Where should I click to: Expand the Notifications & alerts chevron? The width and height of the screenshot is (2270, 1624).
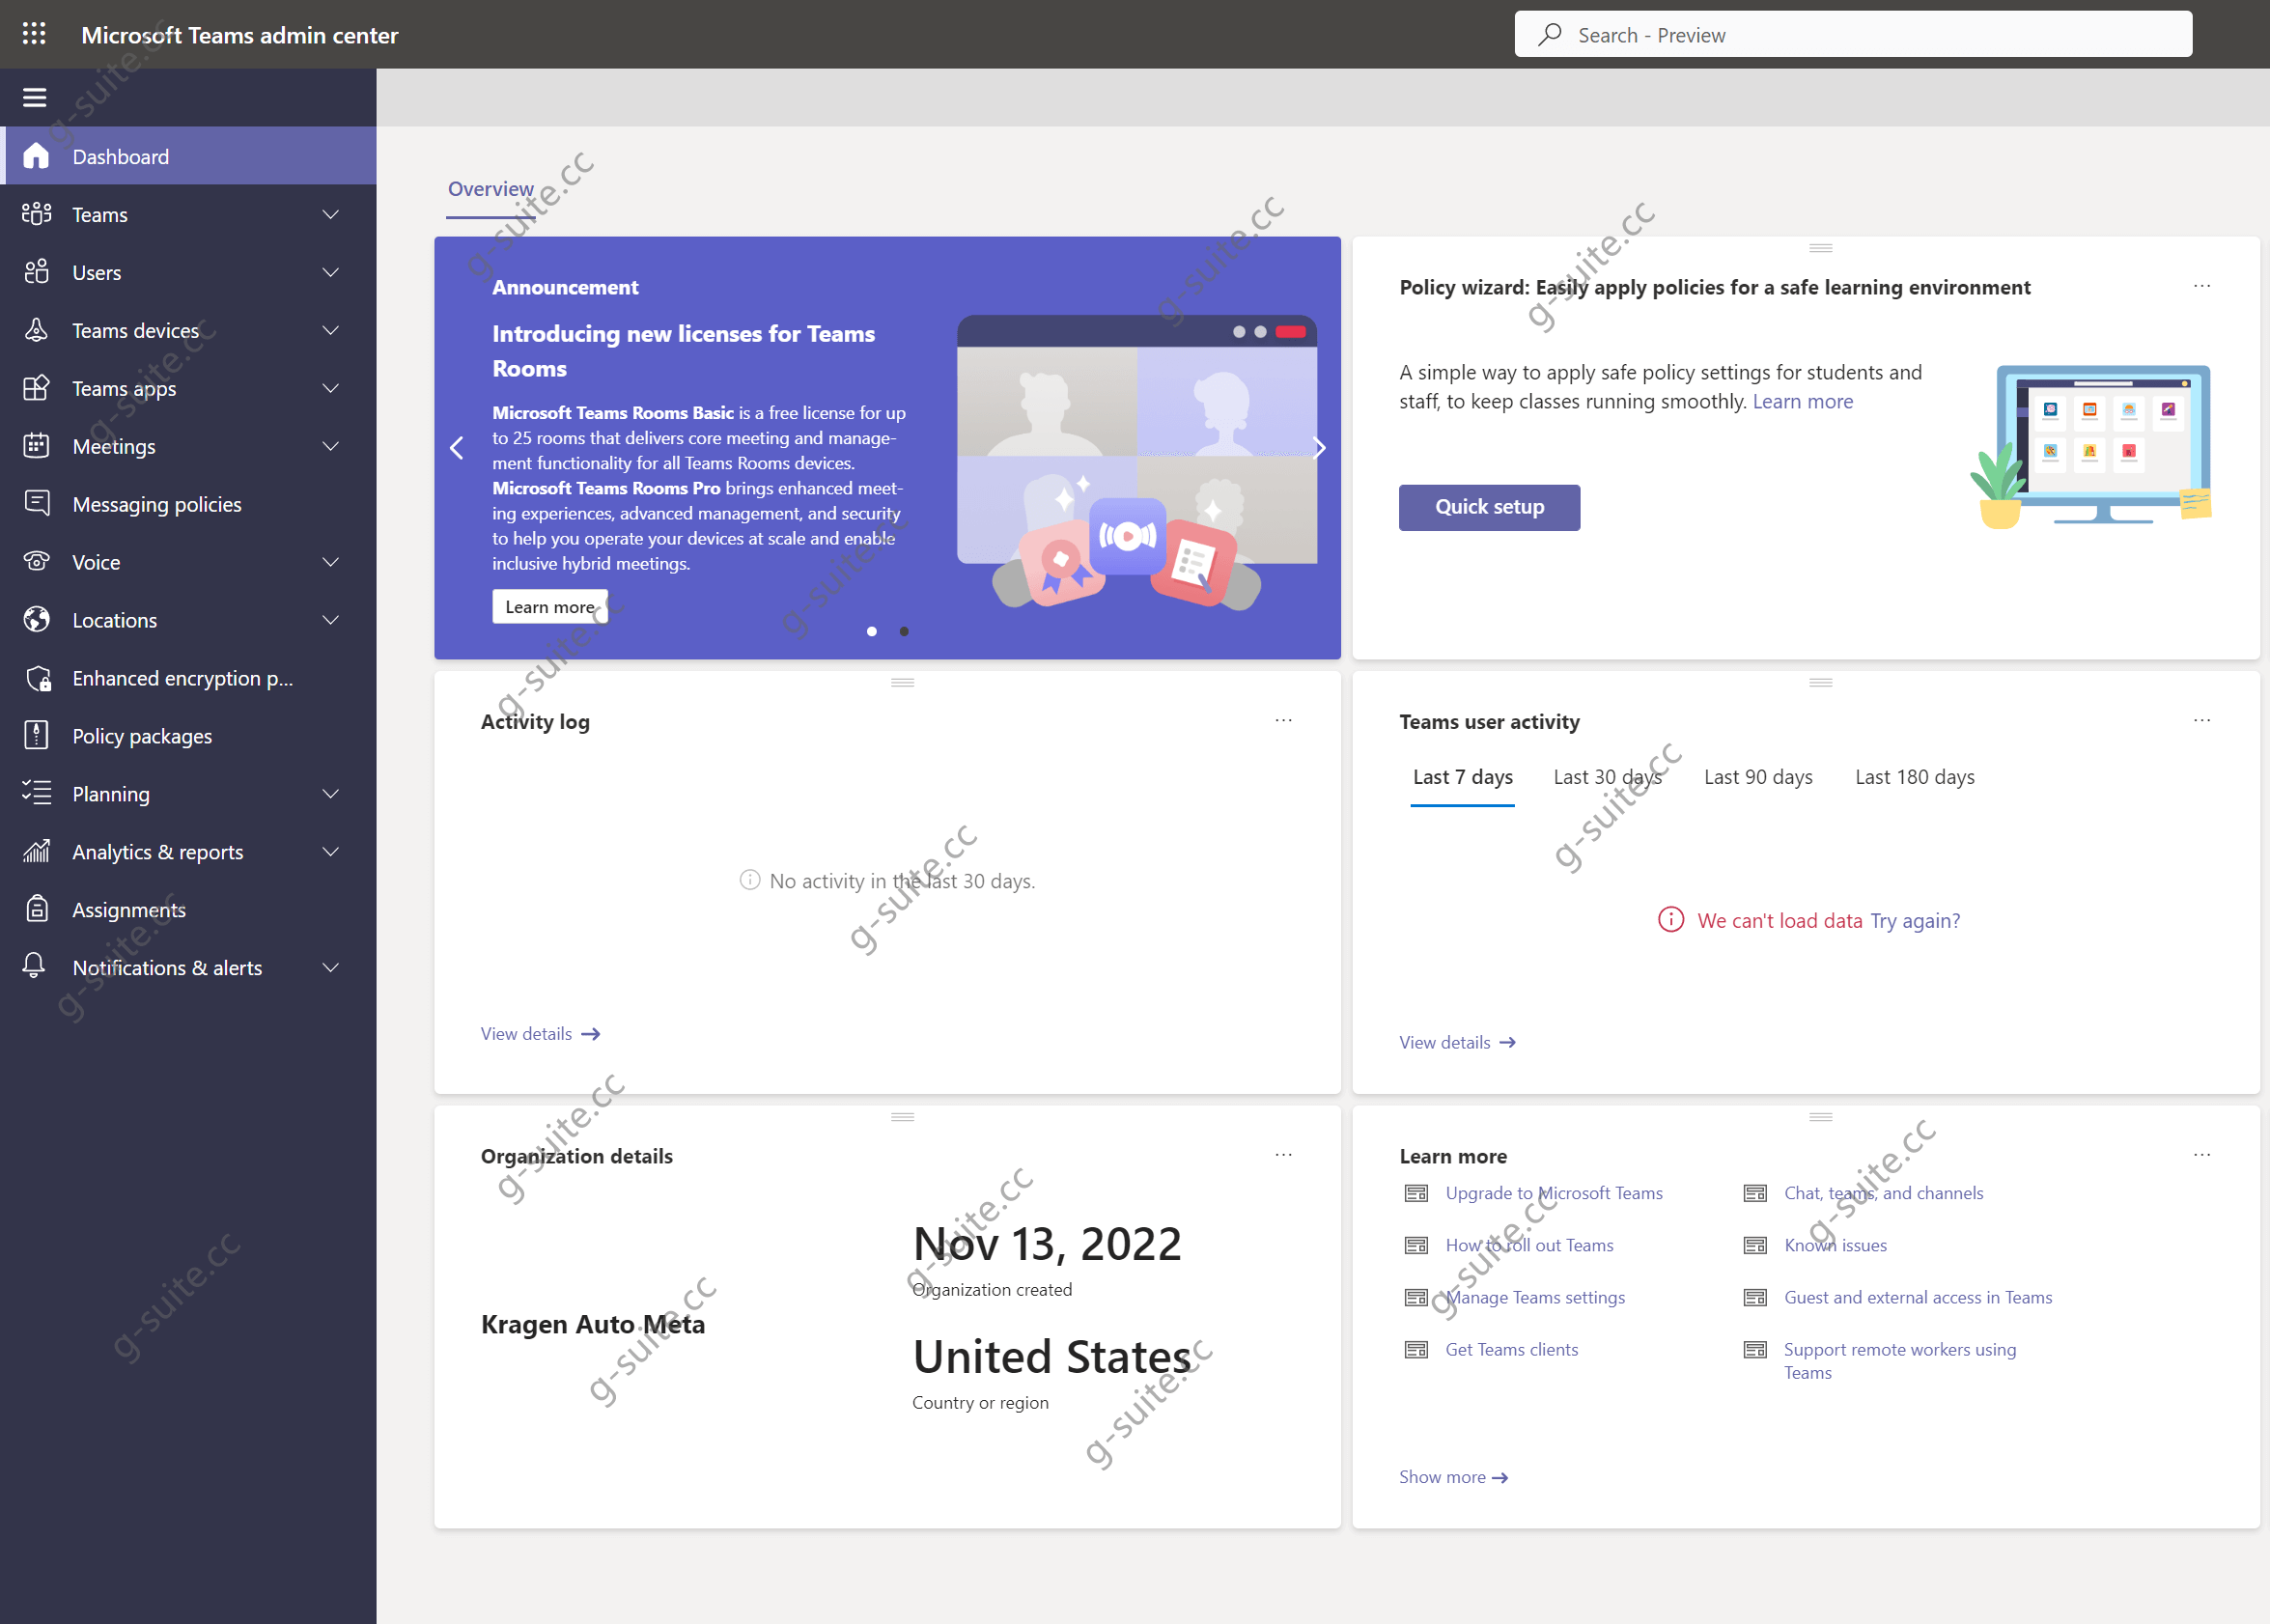pyautogui.click(x=331, y=967)
